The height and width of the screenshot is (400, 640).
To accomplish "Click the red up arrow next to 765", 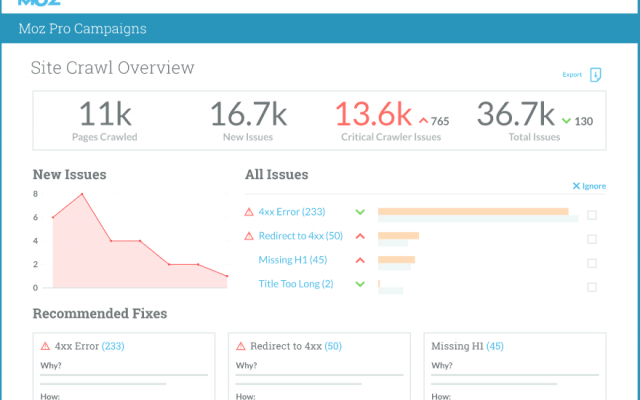I will coord(424,121).
